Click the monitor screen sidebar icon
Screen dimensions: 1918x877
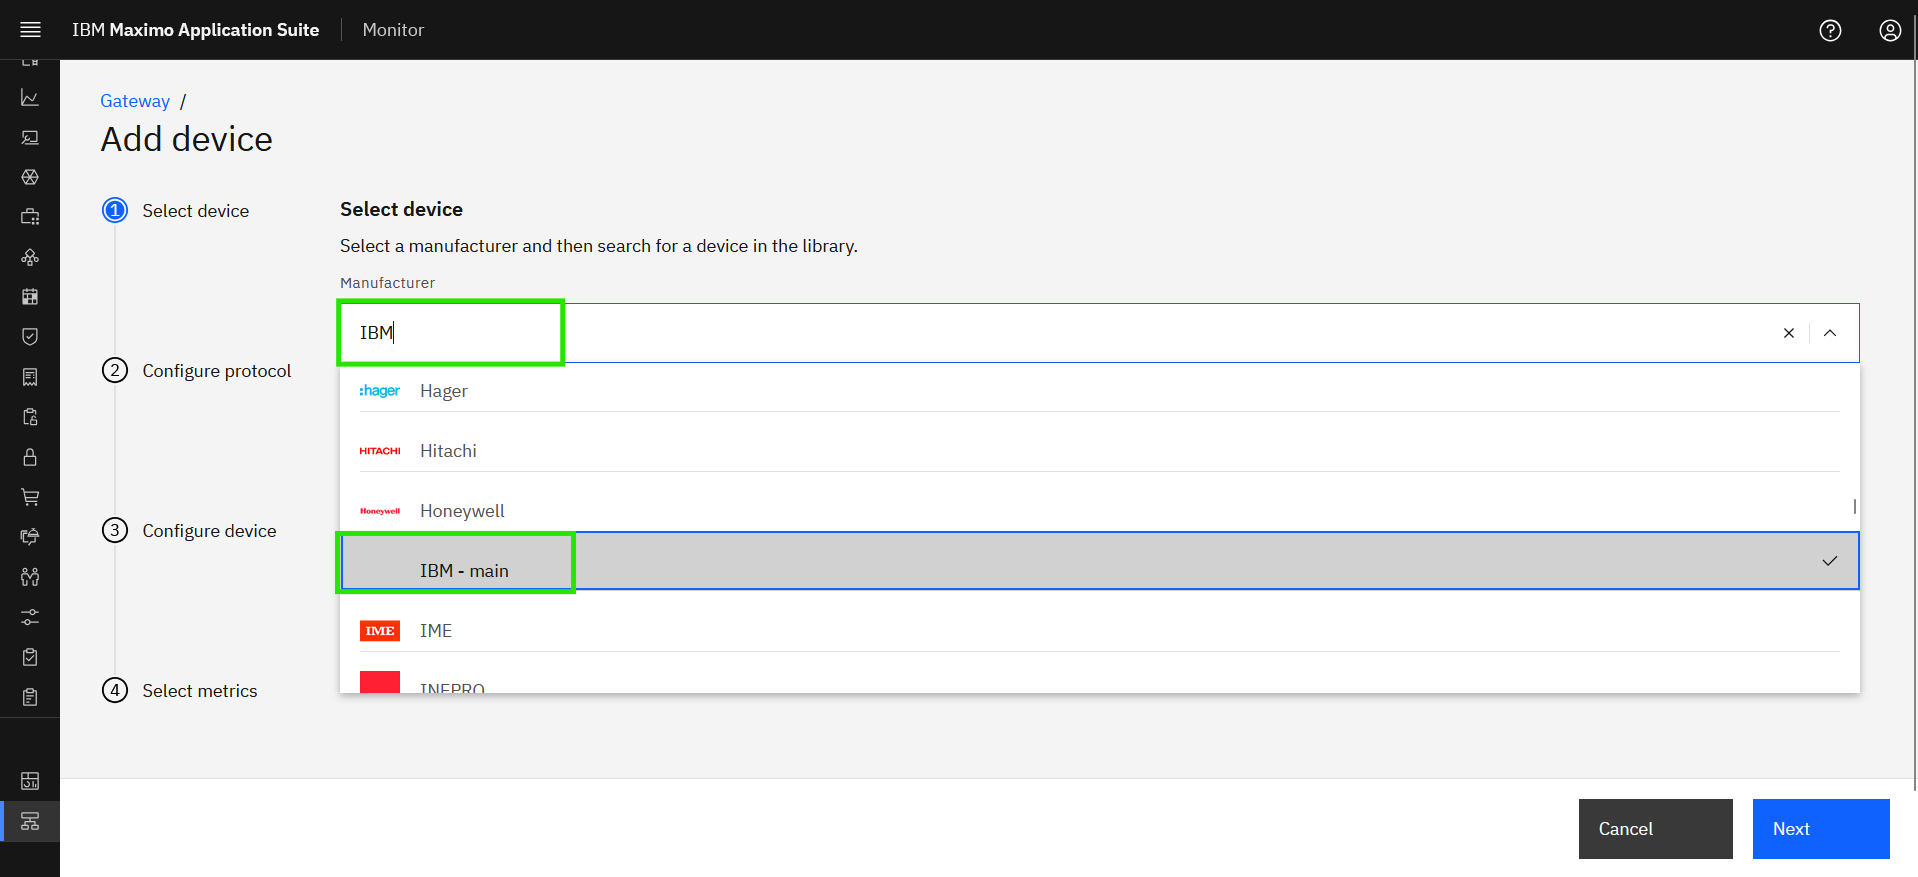pyautogui.click(x=30, y=137)
